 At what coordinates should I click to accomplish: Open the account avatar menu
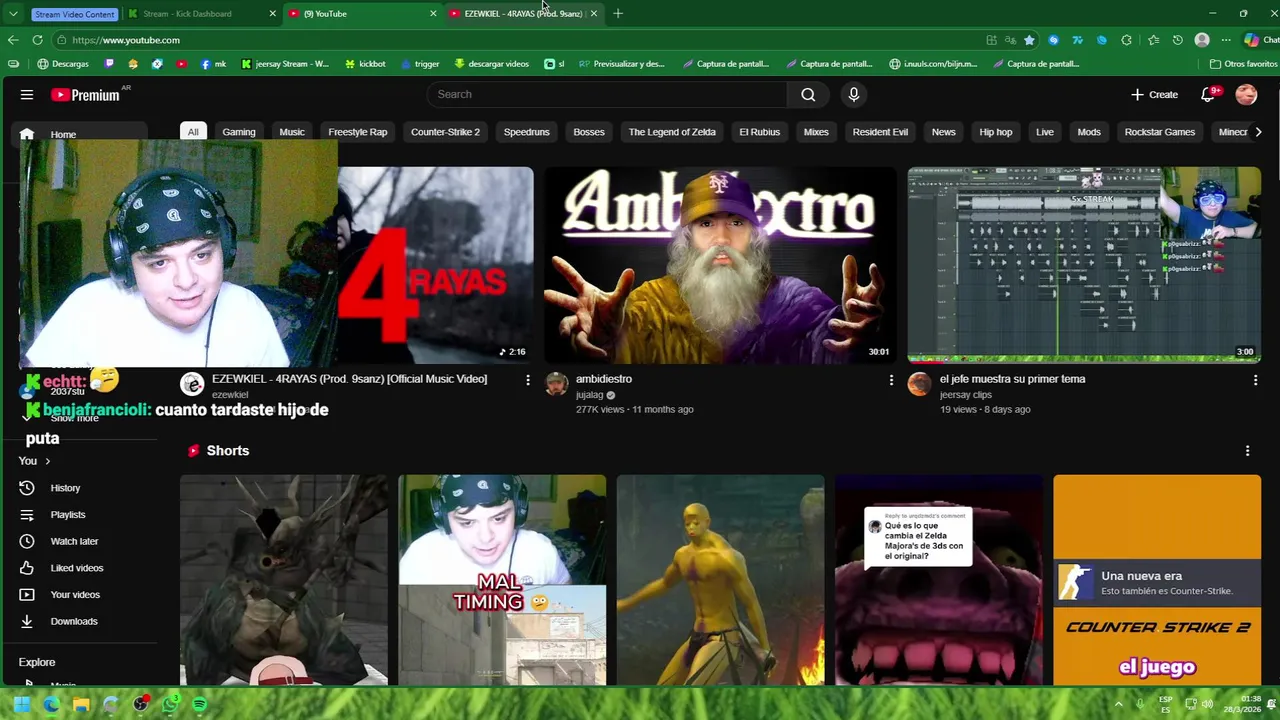(x=1246, y=94)
